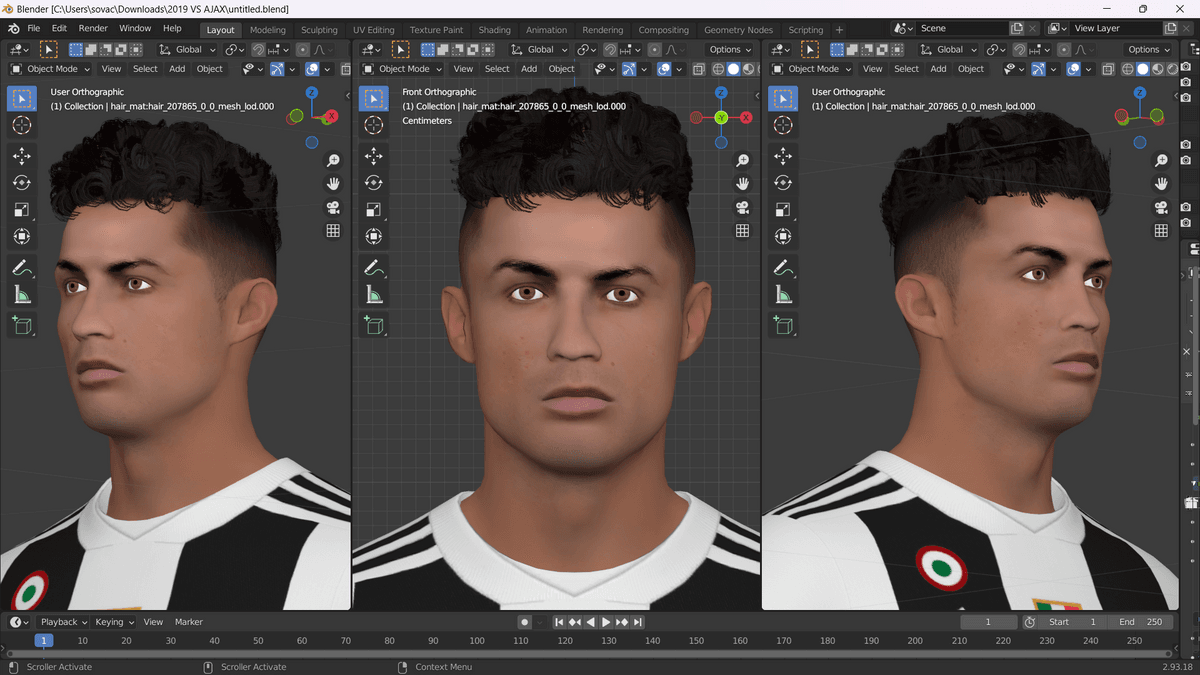This screenshot has height=675, width=1200.
Task: Click Add in right viewport header
Action: [938, 69]
